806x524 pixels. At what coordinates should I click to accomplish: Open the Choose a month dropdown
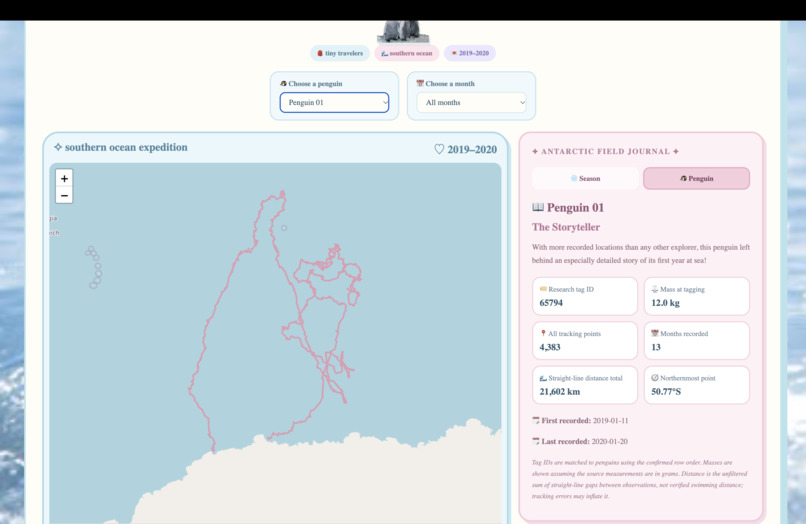[471, 102]
